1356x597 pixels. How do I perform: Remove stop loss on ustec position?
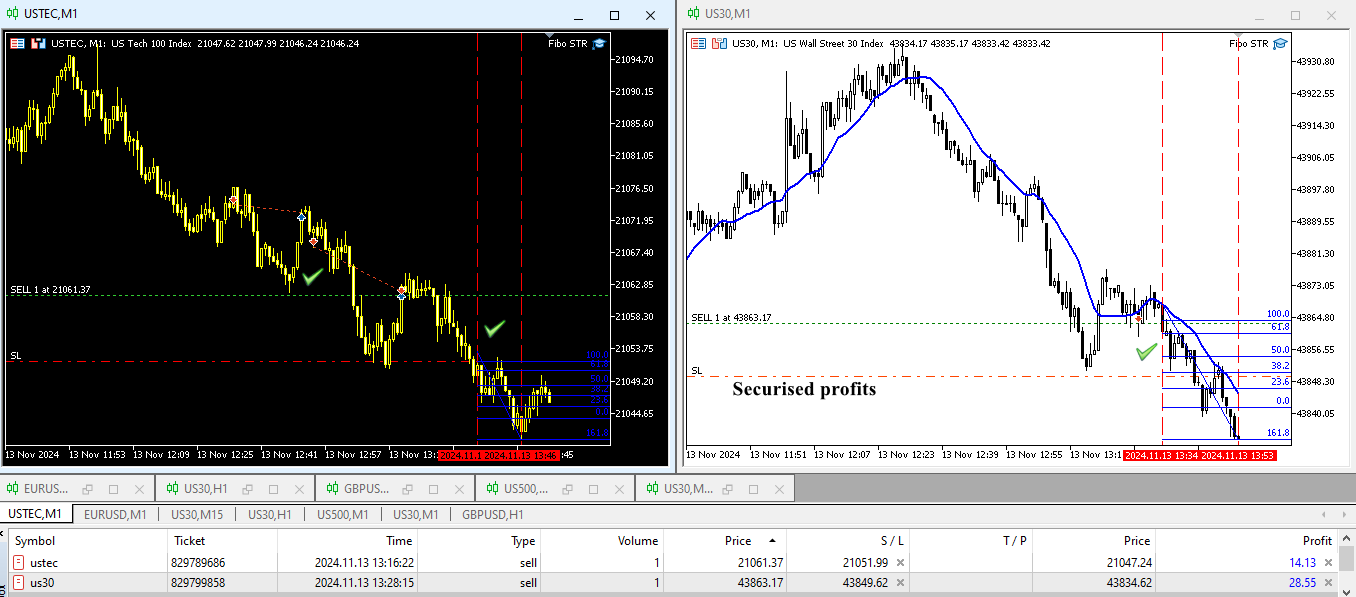coord(900,563)
